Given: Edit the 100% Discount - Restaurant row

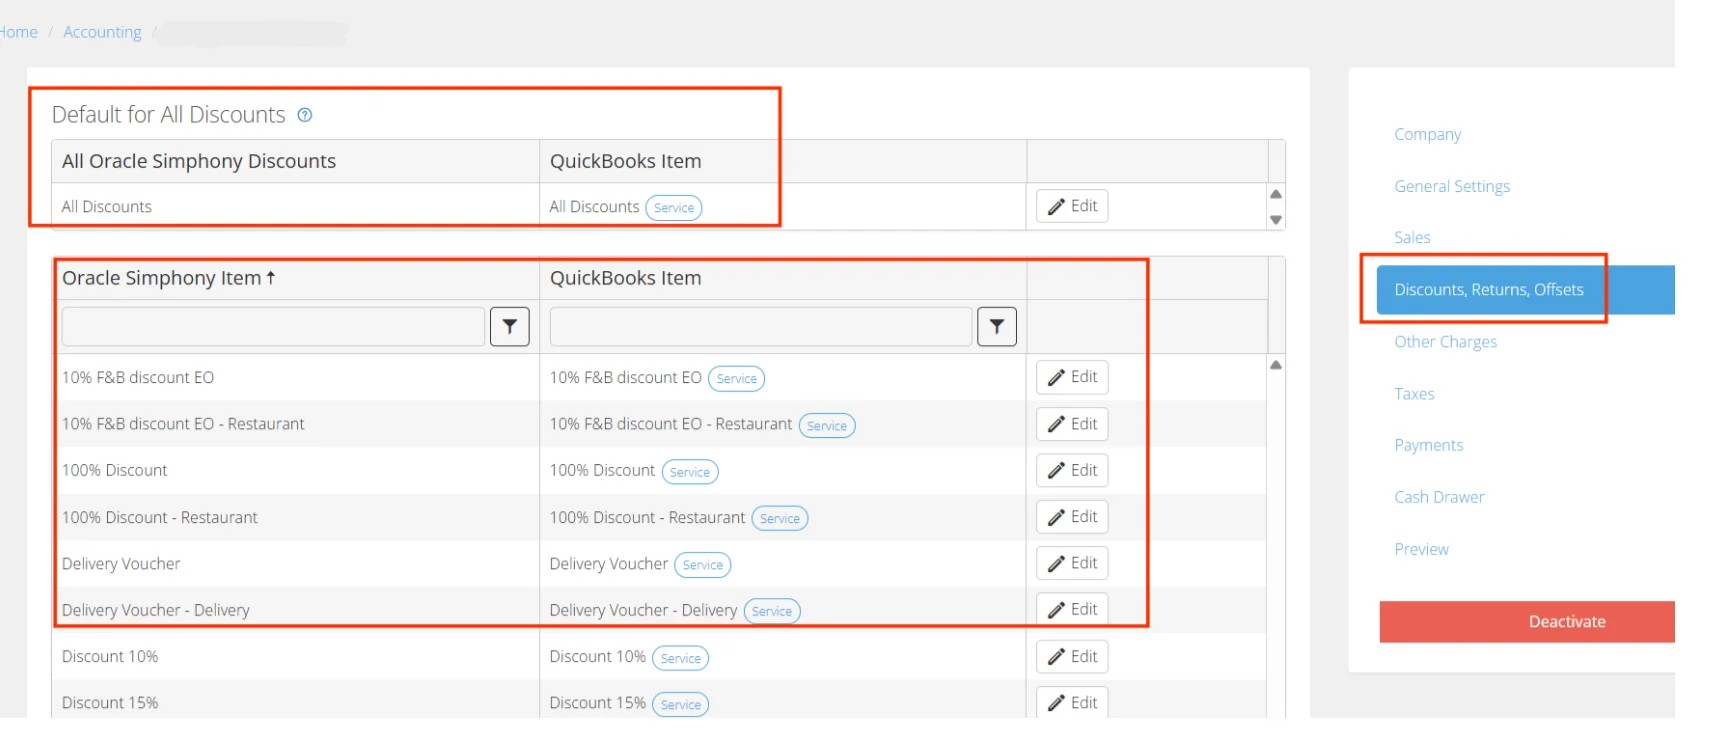Looking at the screenshot, I should click(x=1072, y=517).
